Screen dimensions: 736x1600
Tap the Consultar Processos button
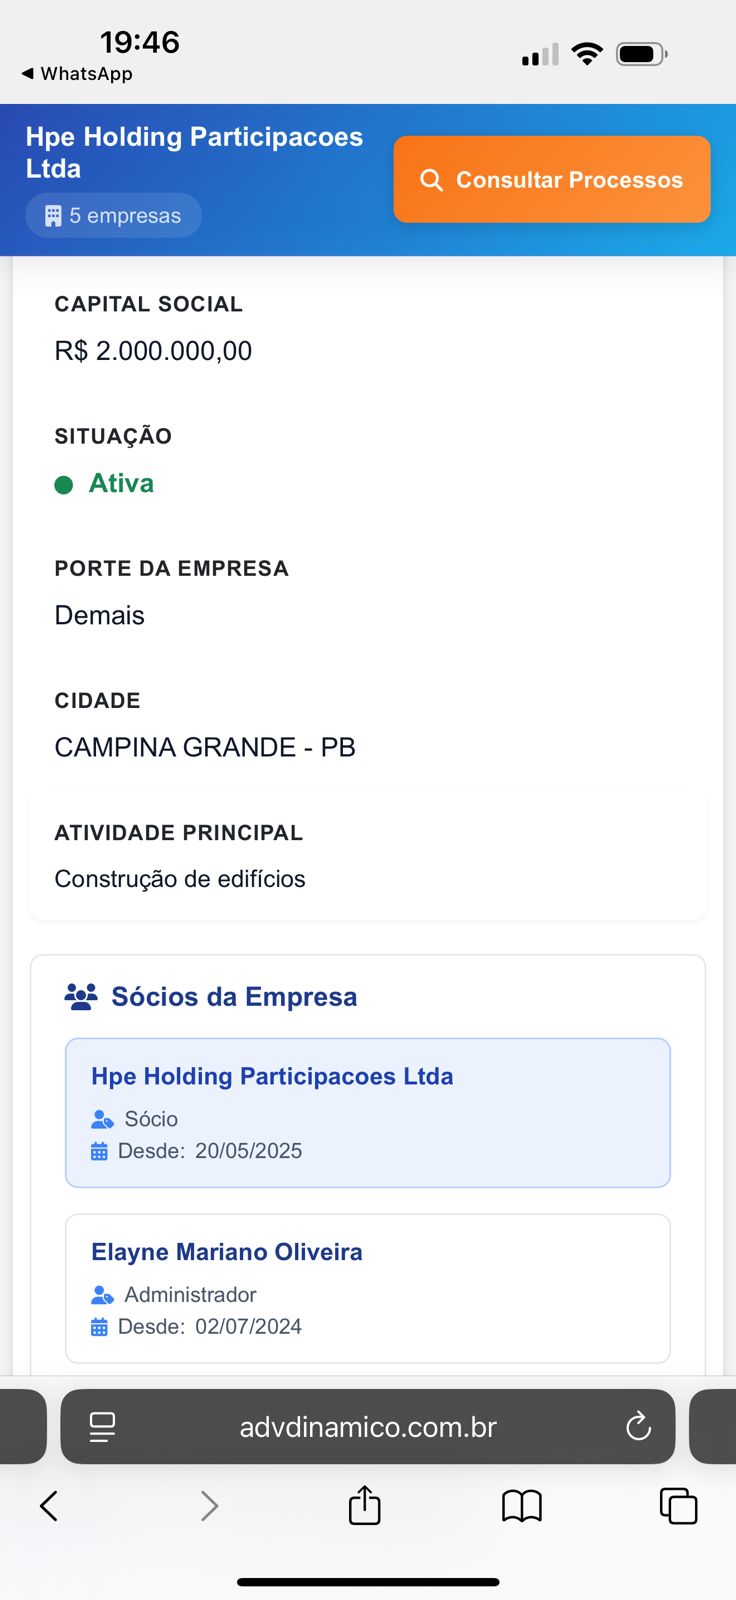552,180
